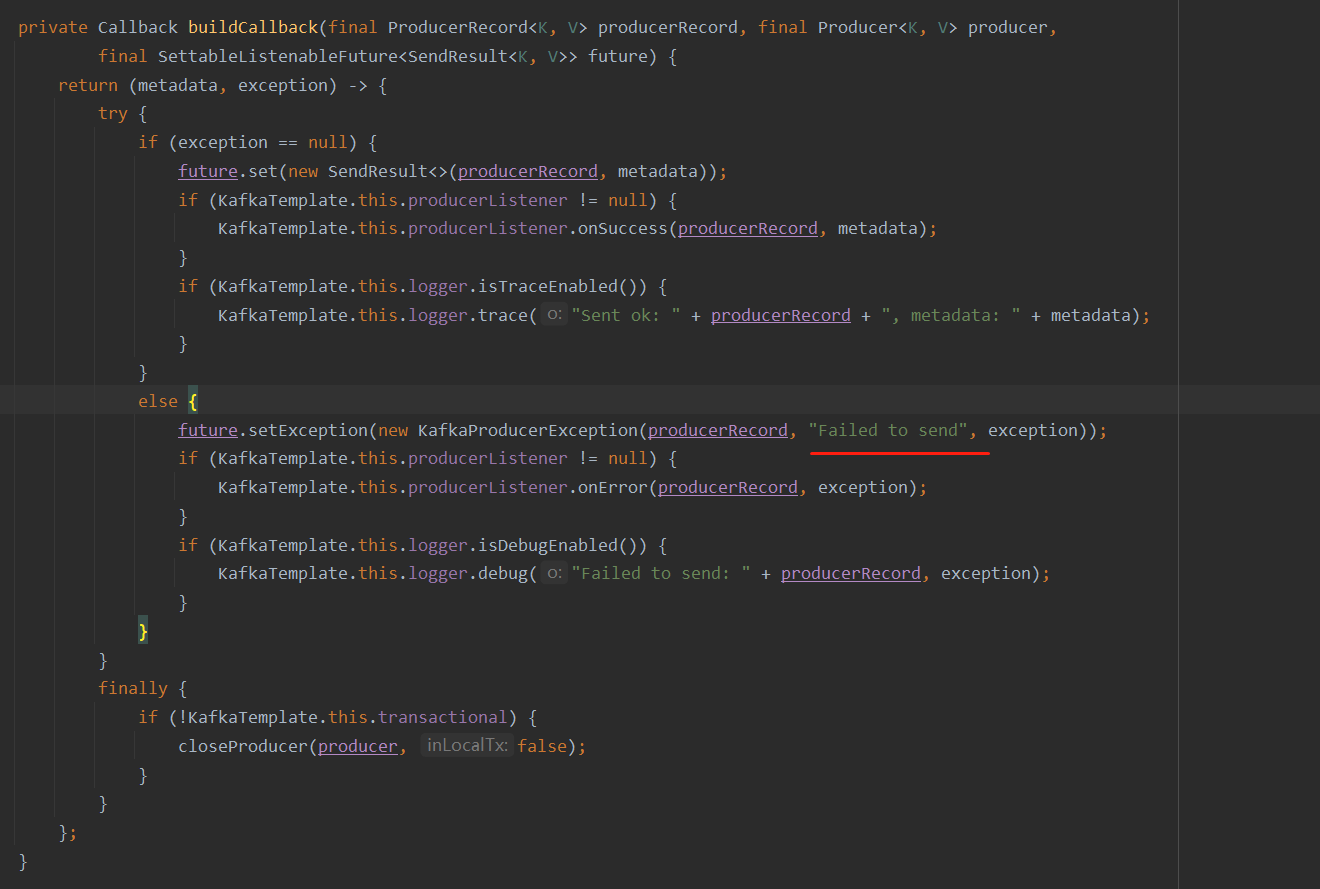The width and height of the screenshot is (1320, 889).
Task: Click the parameter hint before "Failed to send: "
Action: coord(553,573)
